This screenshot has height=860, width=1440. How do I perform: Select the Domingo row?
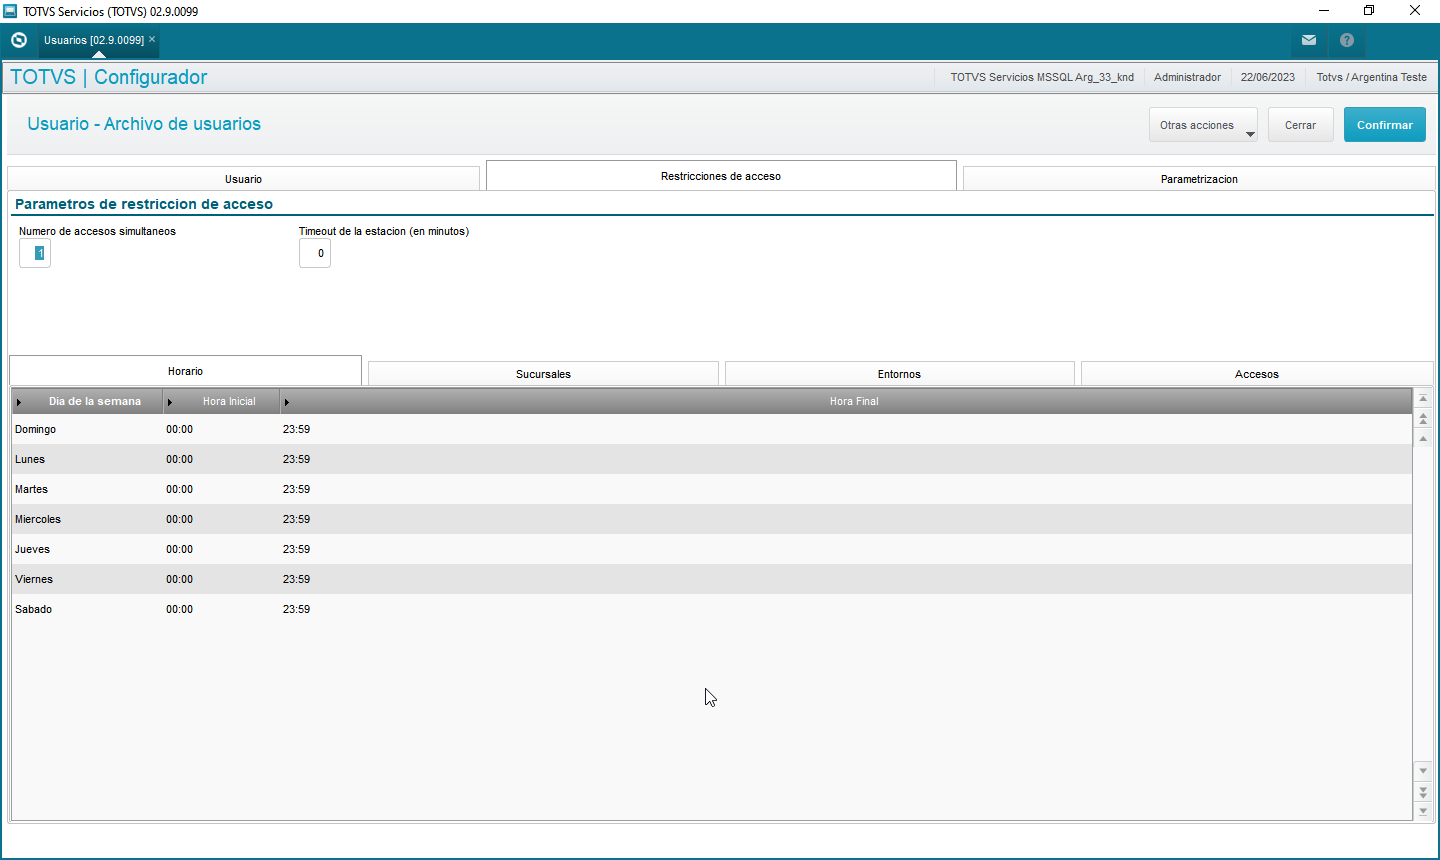[711, 429]
